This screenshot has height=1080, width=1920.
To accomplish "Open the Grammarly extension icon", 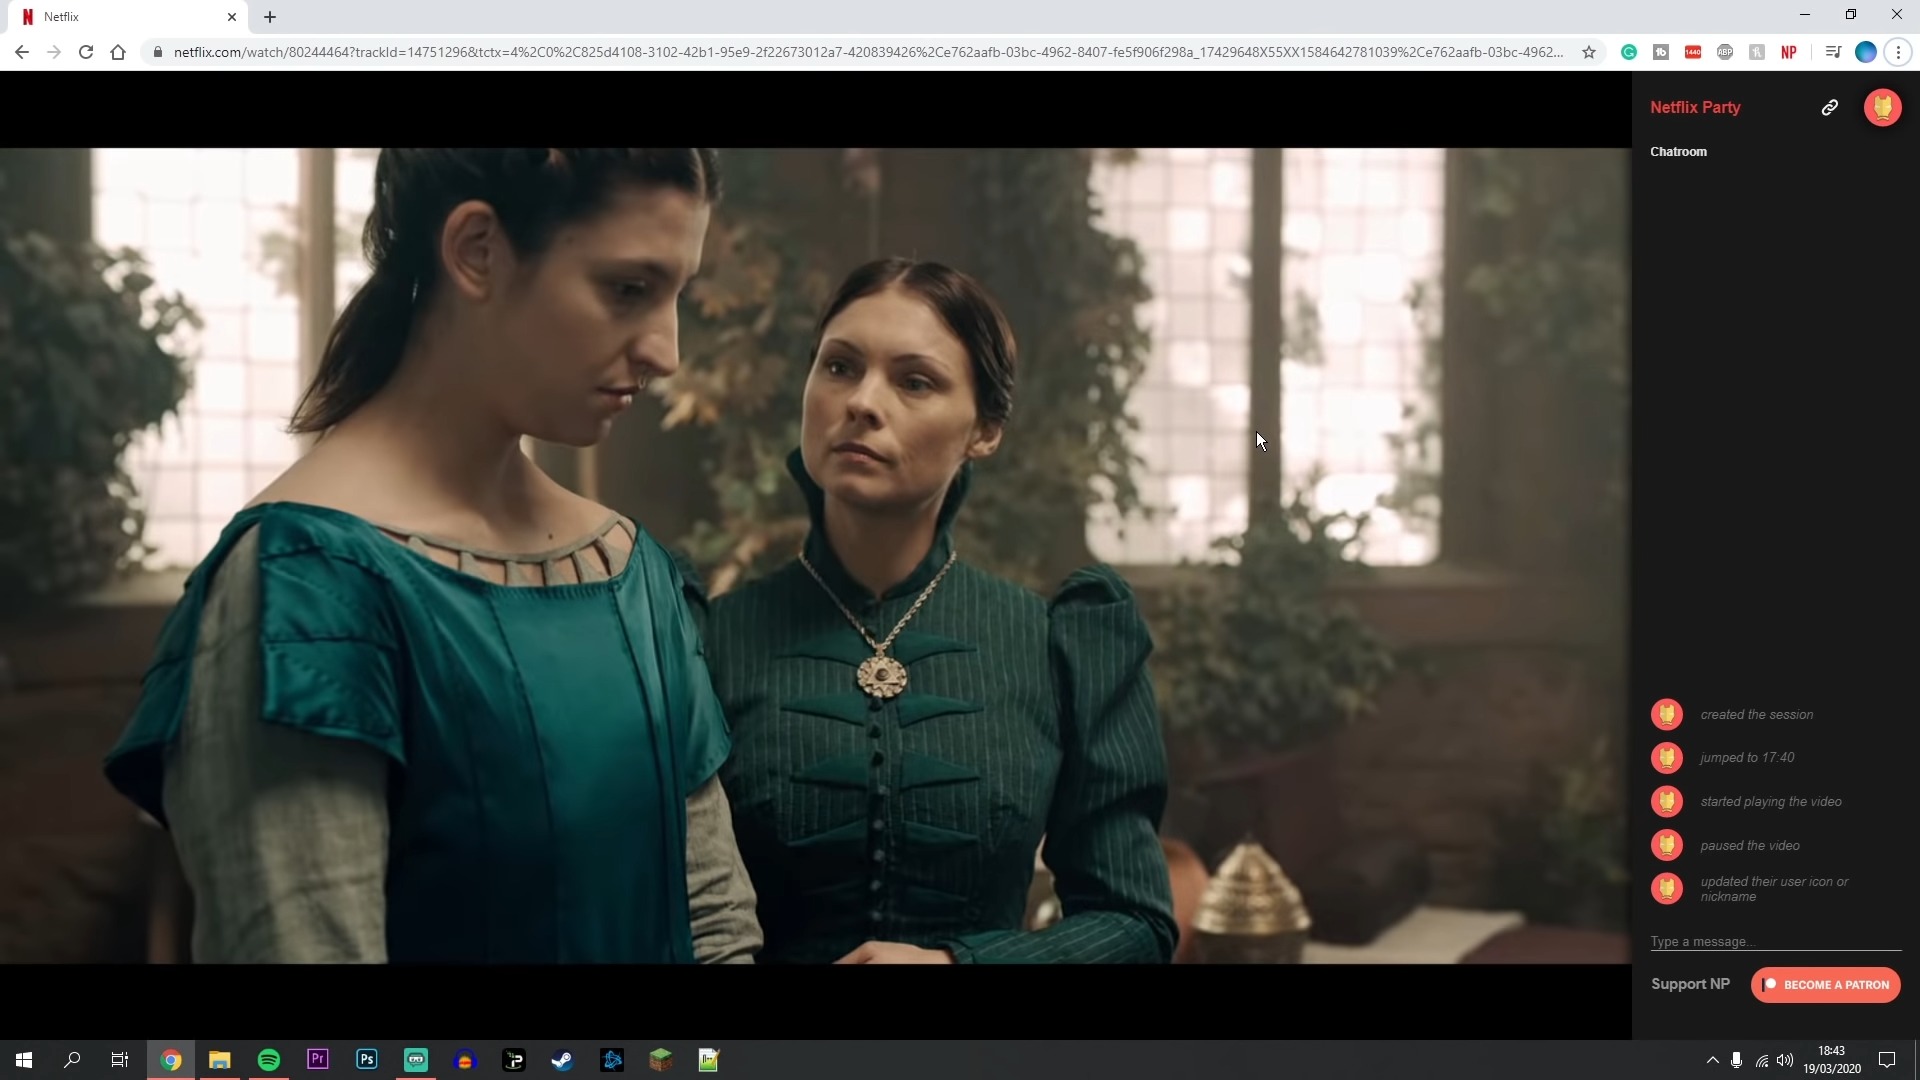I will [1629, 52].
